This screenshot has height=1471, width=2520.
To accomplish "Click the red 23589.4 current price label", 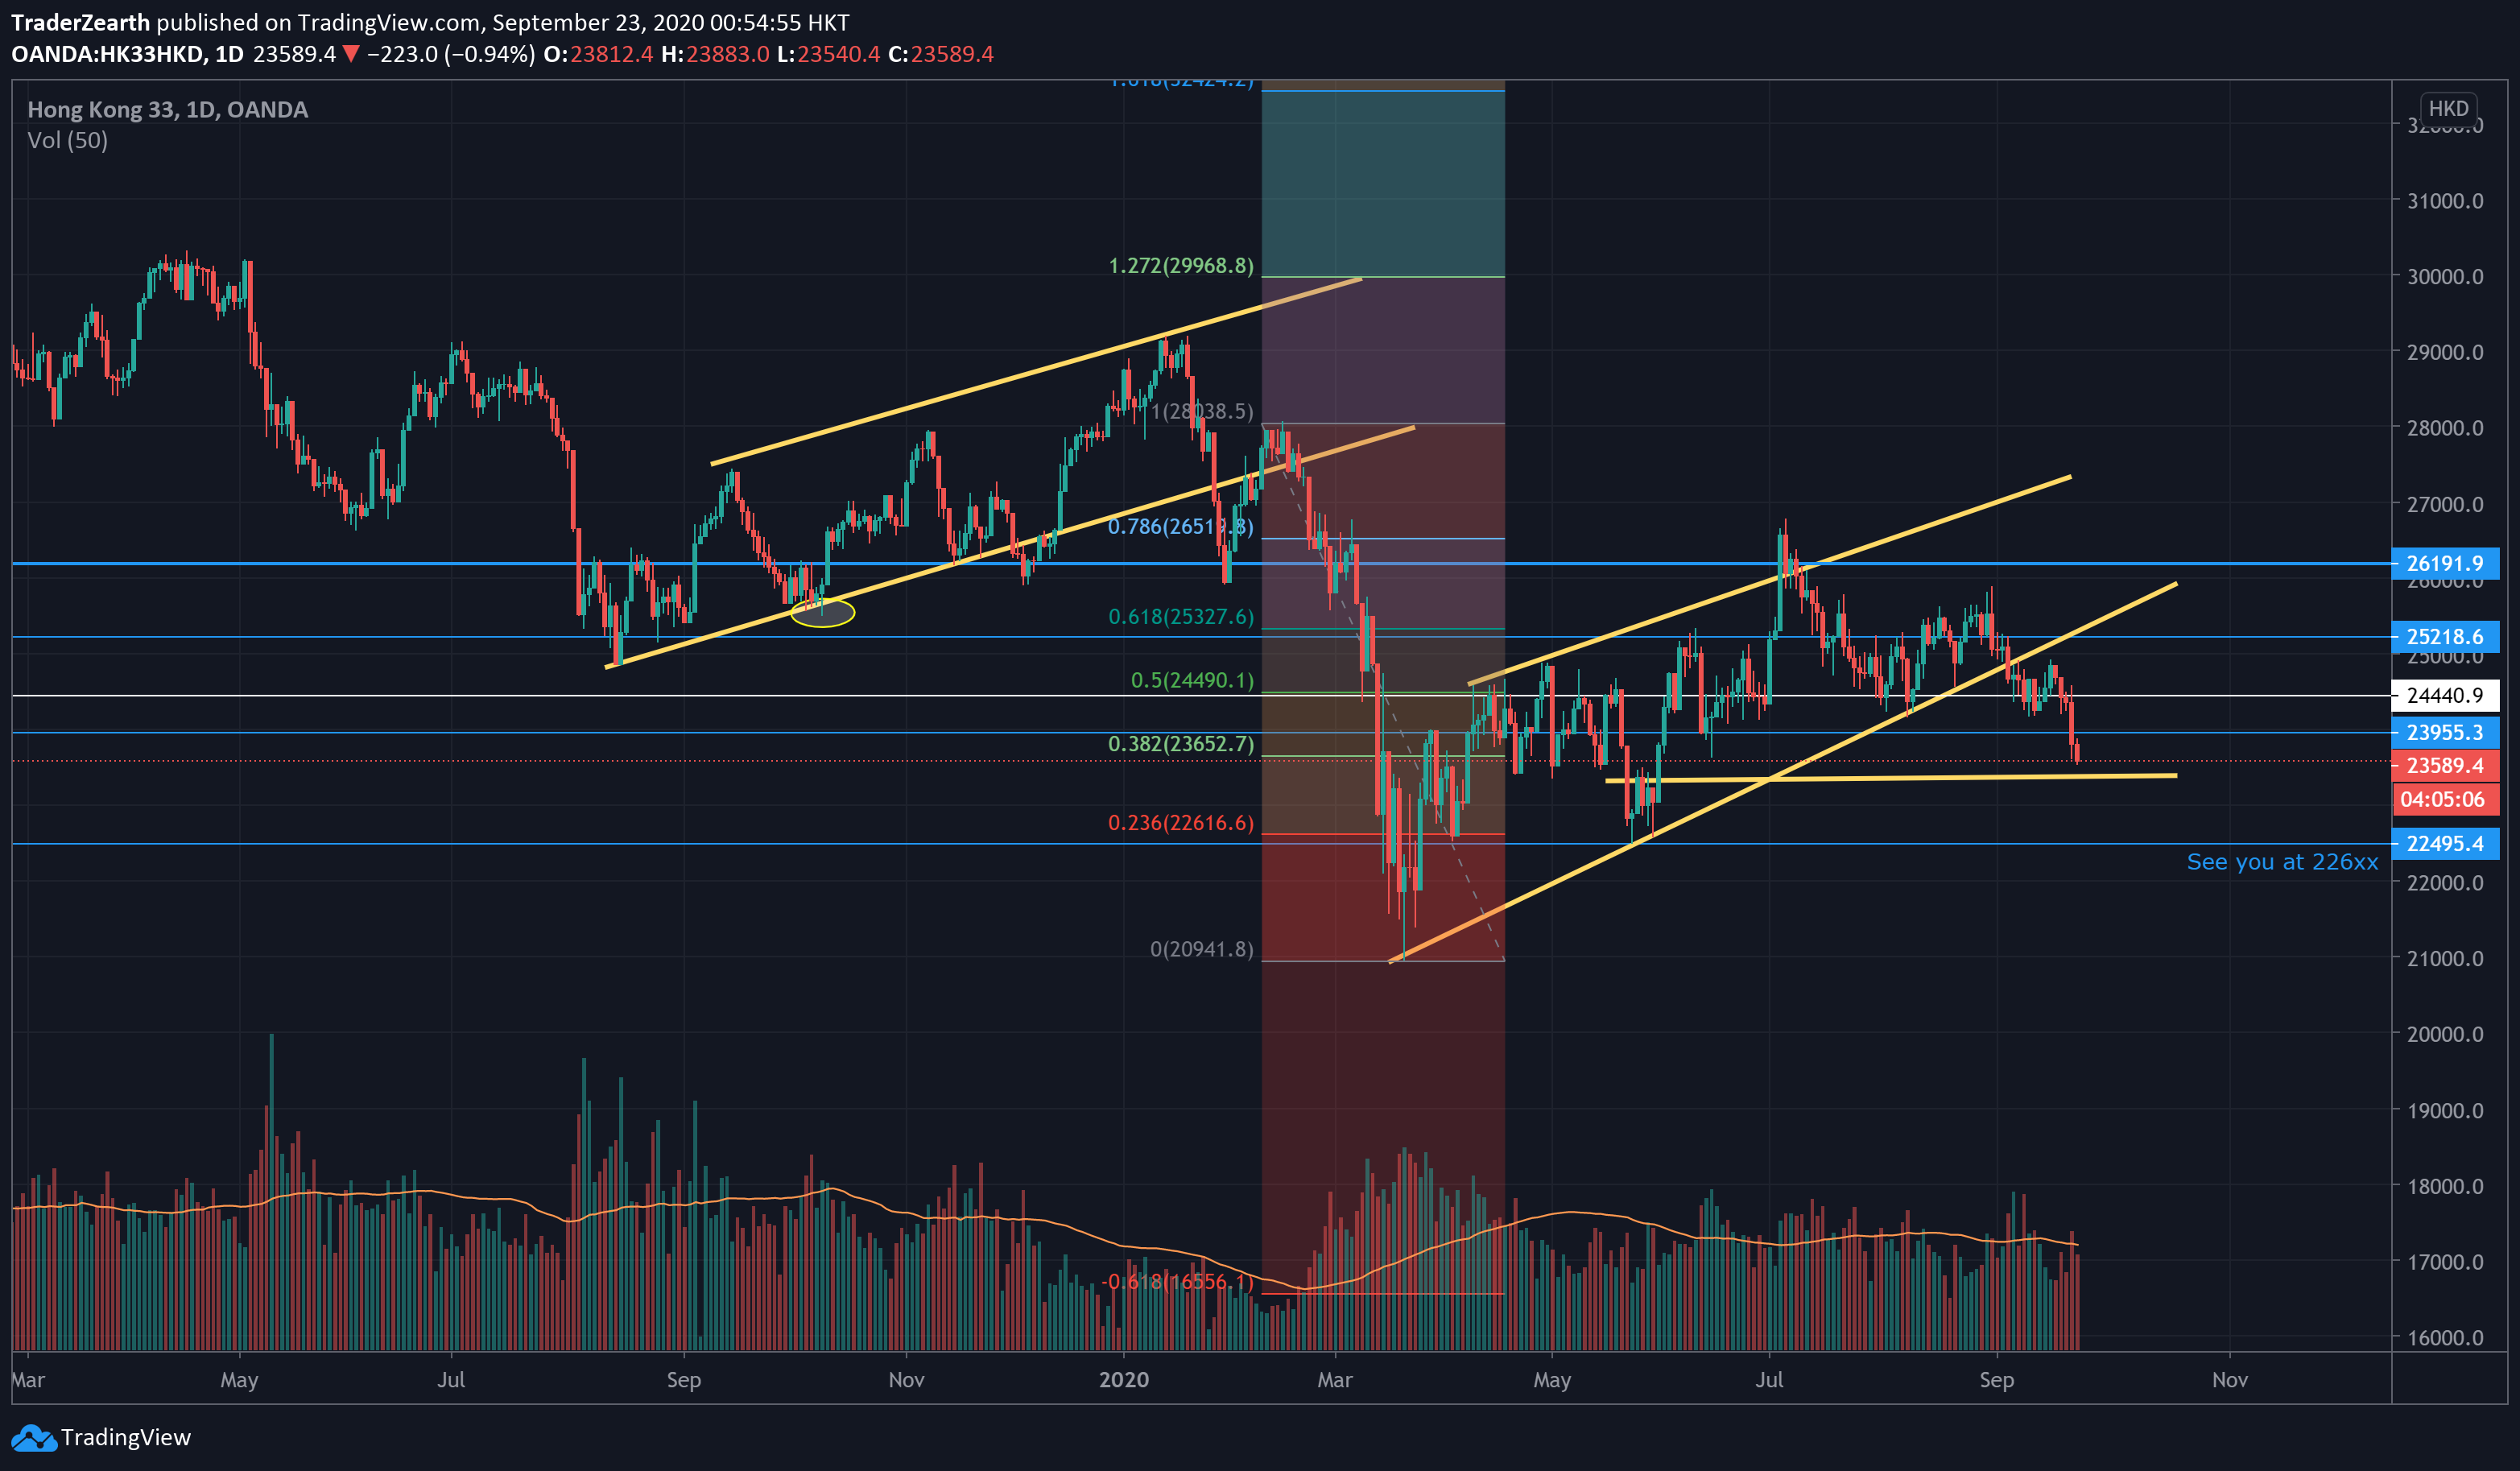I will tap(2444, 765).
